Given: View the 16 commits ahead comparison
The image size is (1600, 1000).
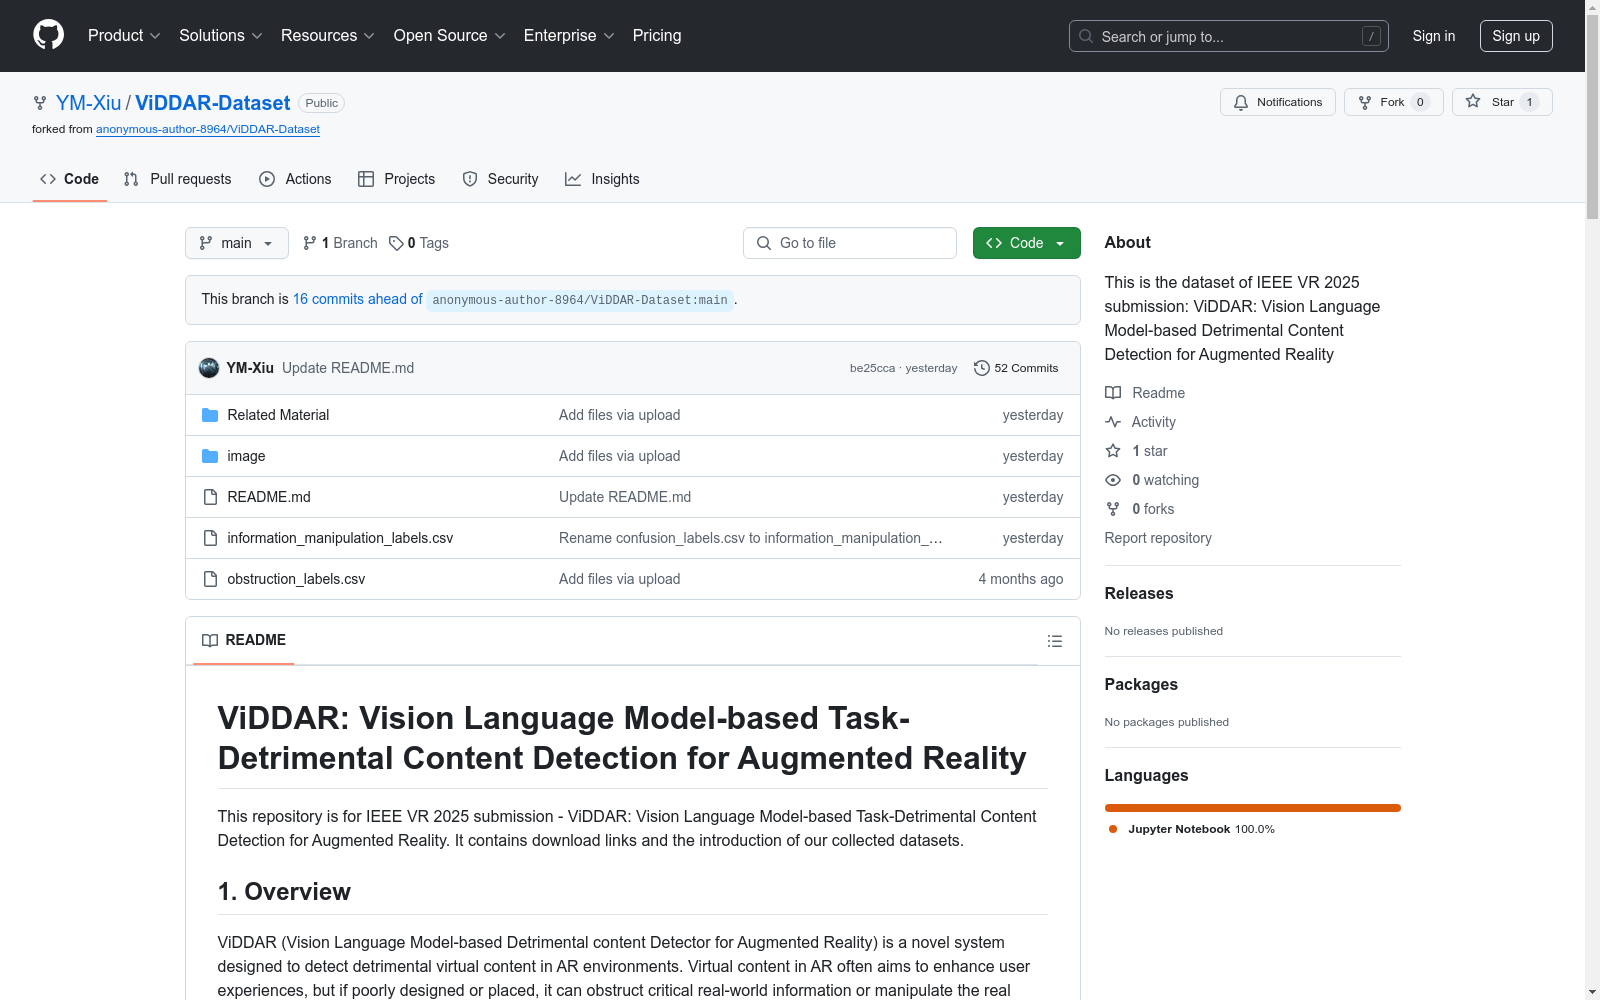Looking at the screenshot, I should [x=358, y=299].
